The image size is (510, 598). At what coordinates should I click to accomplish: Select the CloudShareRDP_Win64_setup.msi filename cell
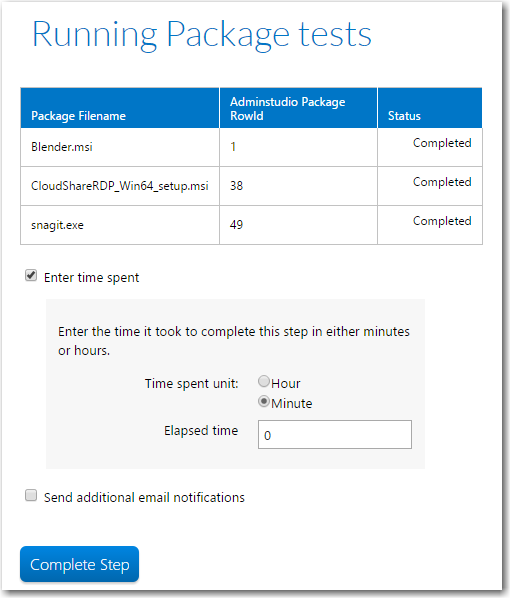tap(120, 186)
